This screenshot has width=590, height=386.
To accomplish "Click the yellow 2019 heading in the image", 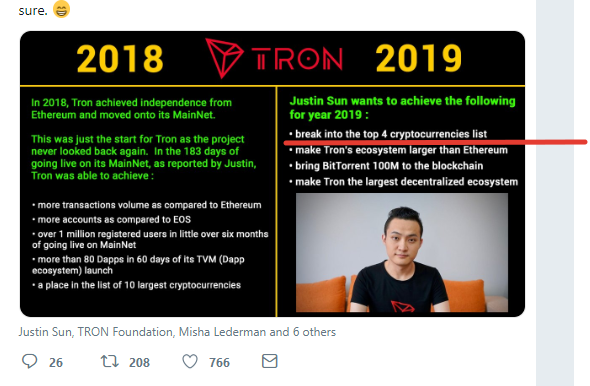I will 418,58.
